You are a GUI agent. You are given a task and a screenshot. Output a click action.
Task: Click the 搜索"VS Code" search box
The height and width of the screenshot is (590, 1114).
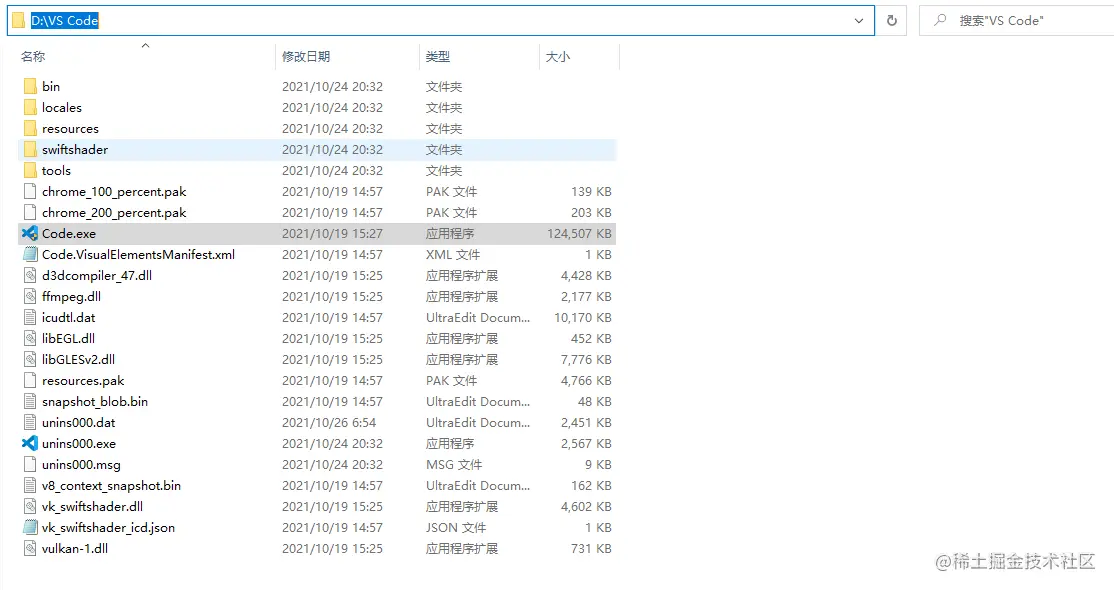pos(1017,21)
